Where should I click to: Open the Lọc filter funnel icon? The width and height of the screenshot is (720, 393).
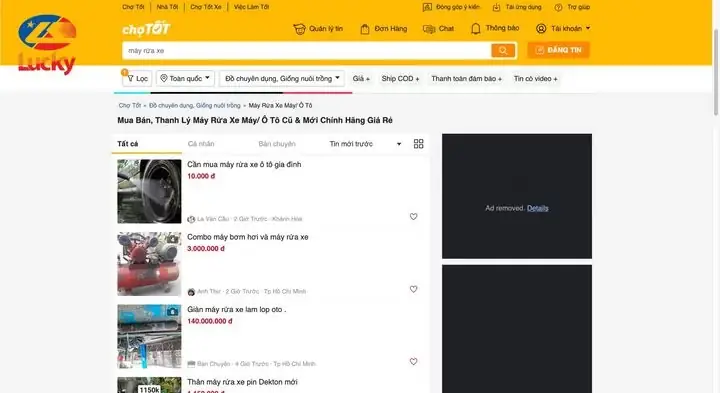pyautogui.click(x=130, y=79)
